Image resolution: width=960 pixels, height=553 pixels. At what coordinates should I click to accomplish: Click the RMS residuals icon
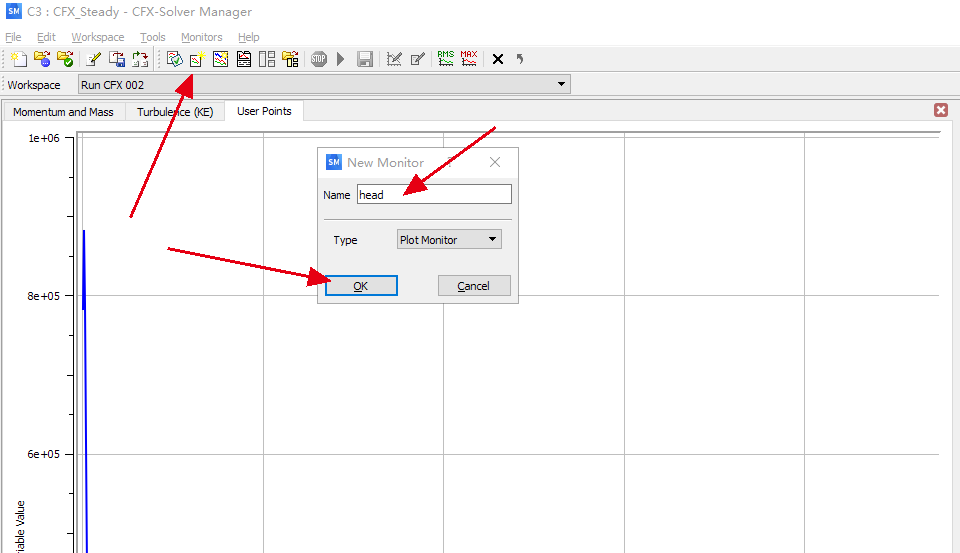tap(445, 59)
